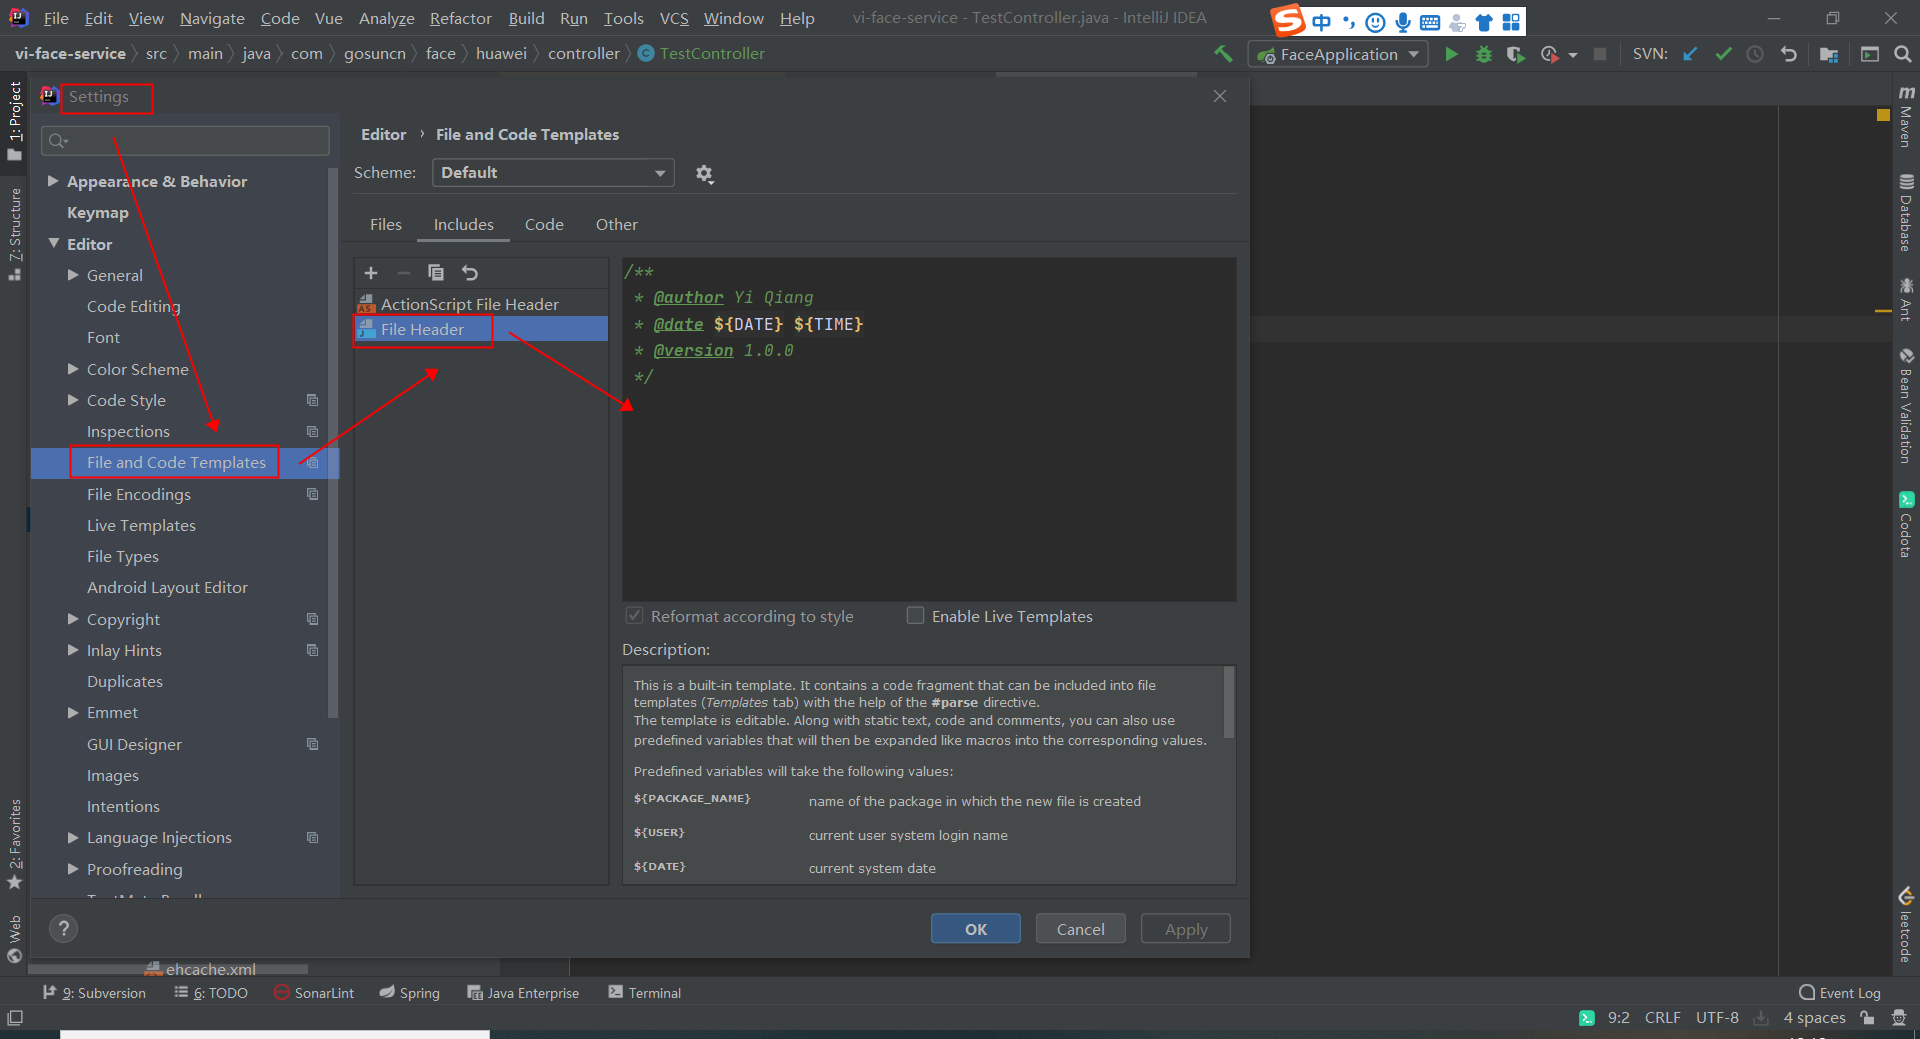The height and width of the screenshot is (1039, 1920).
Task: Switch to the Code tab
Action: point(544,225)
